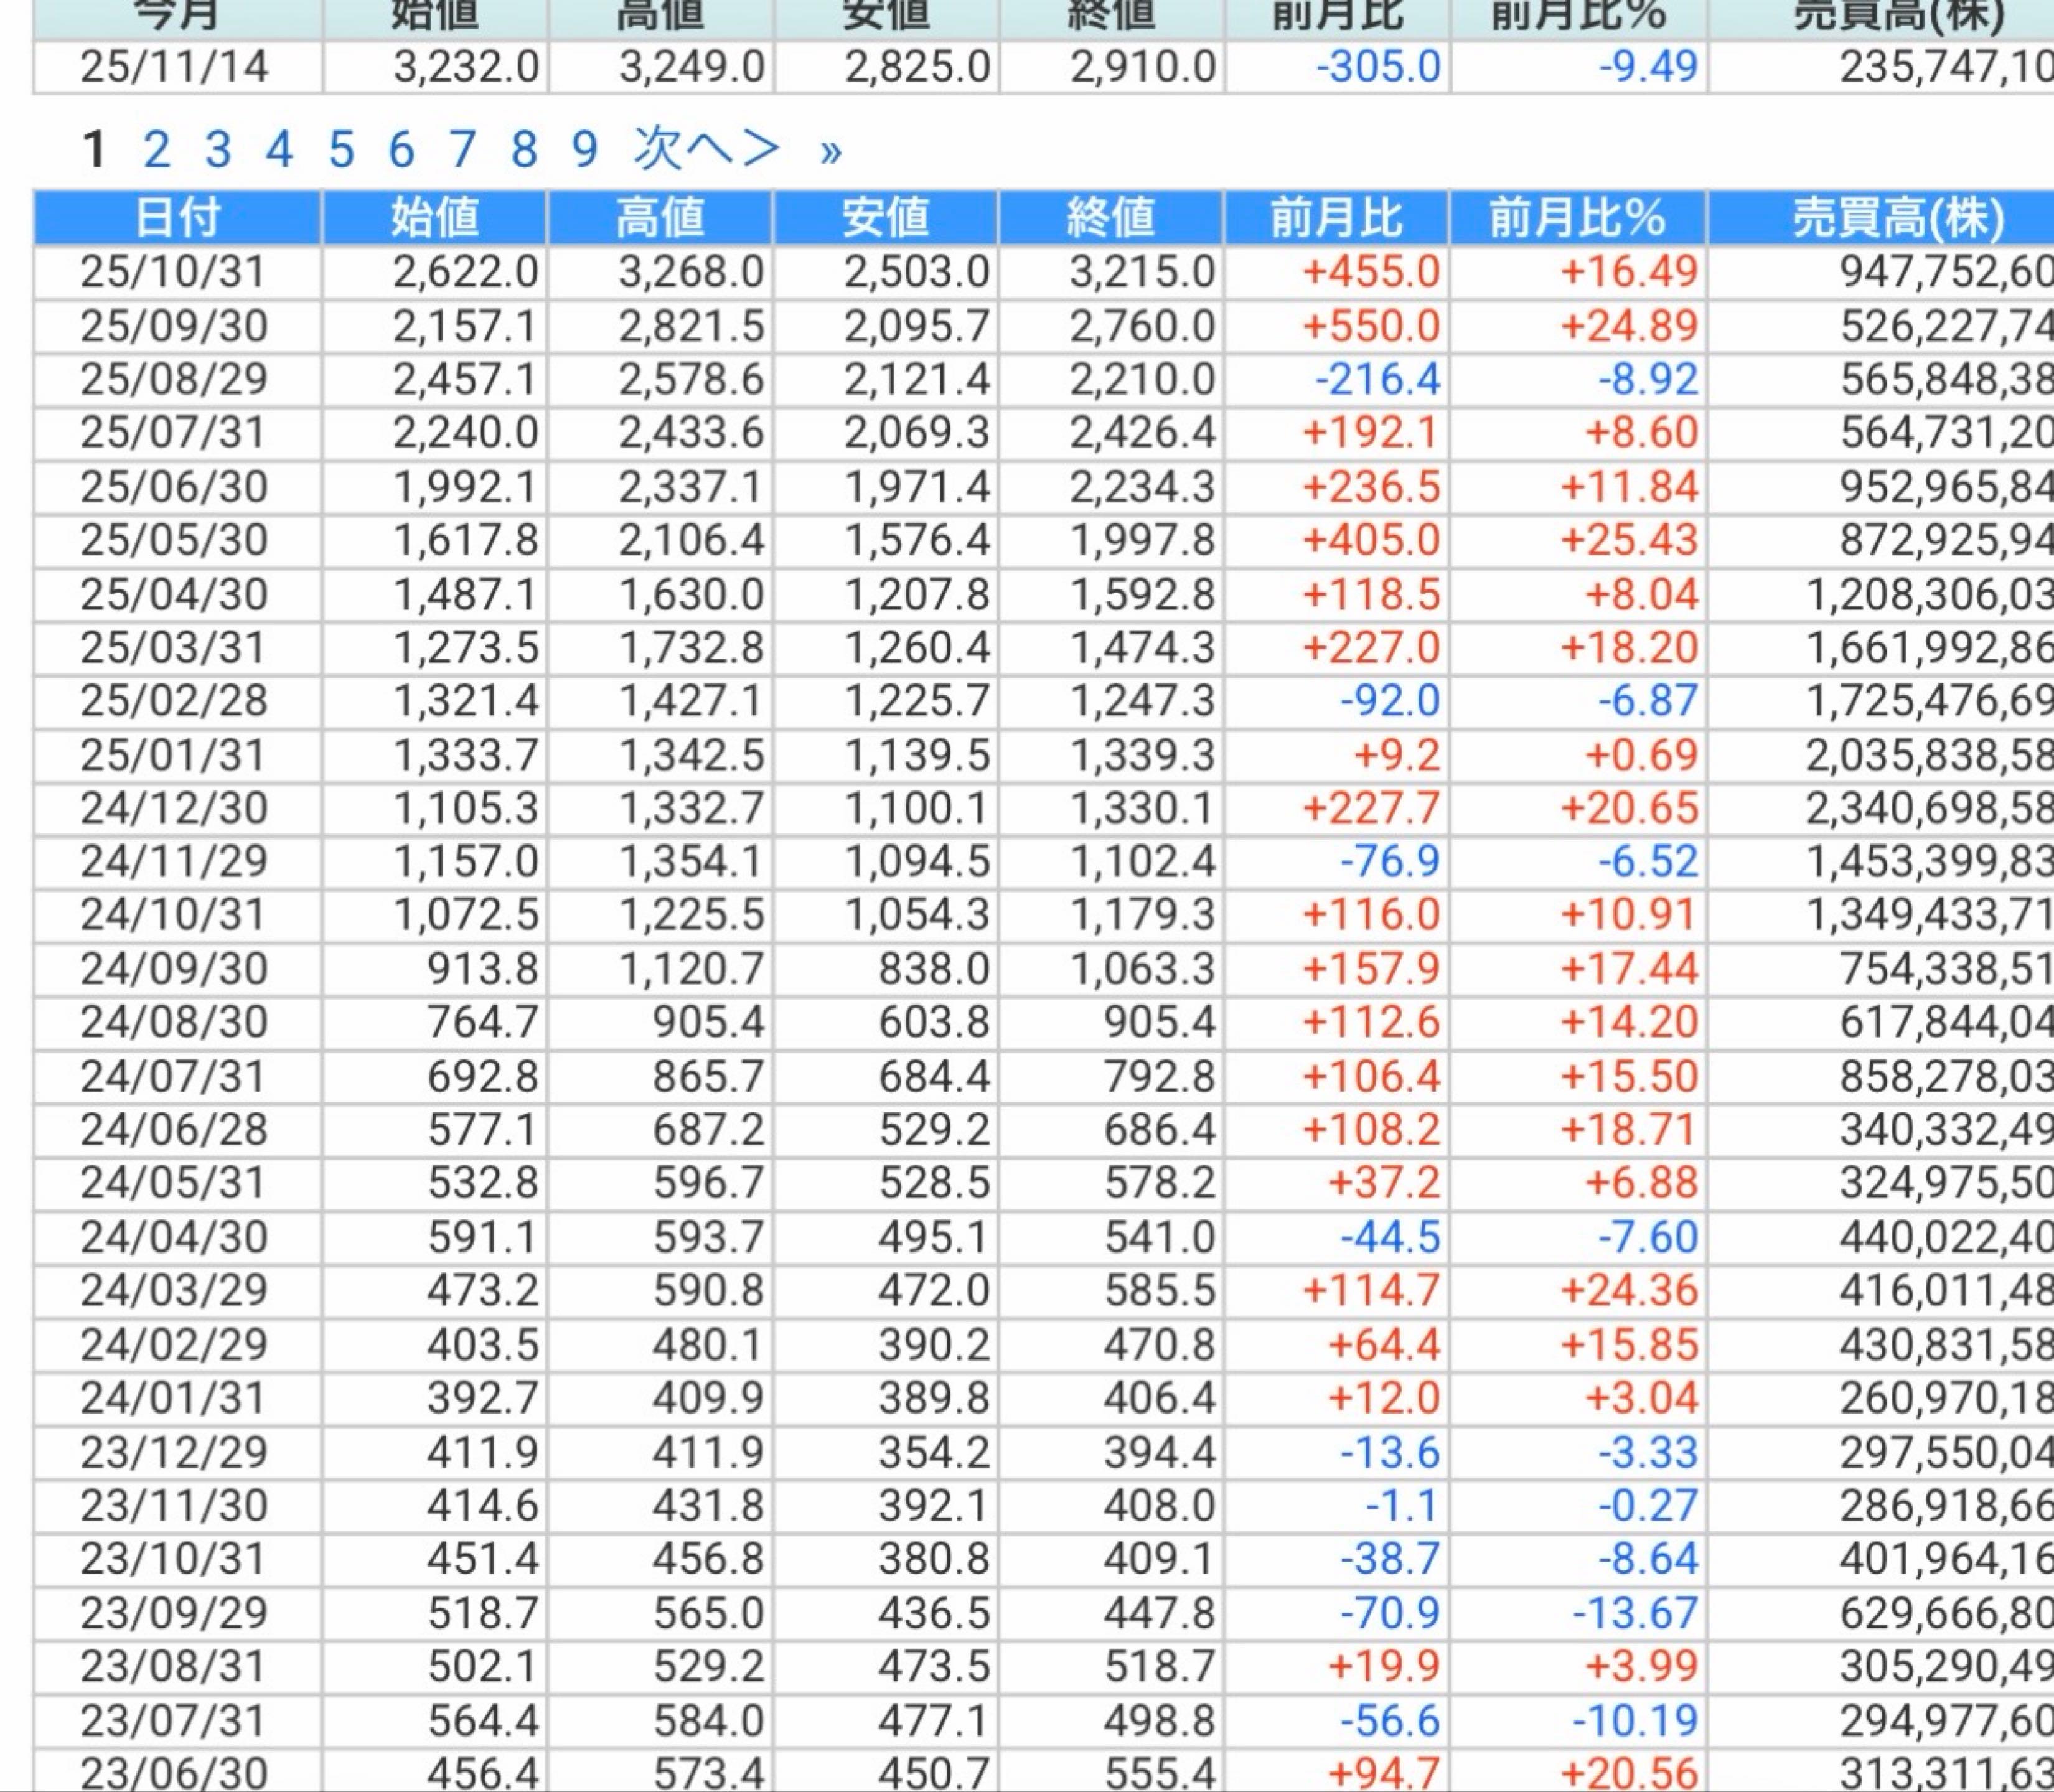Select the 24/12/30 date row
This screenshot has width=2054, height=1792.
174,808
